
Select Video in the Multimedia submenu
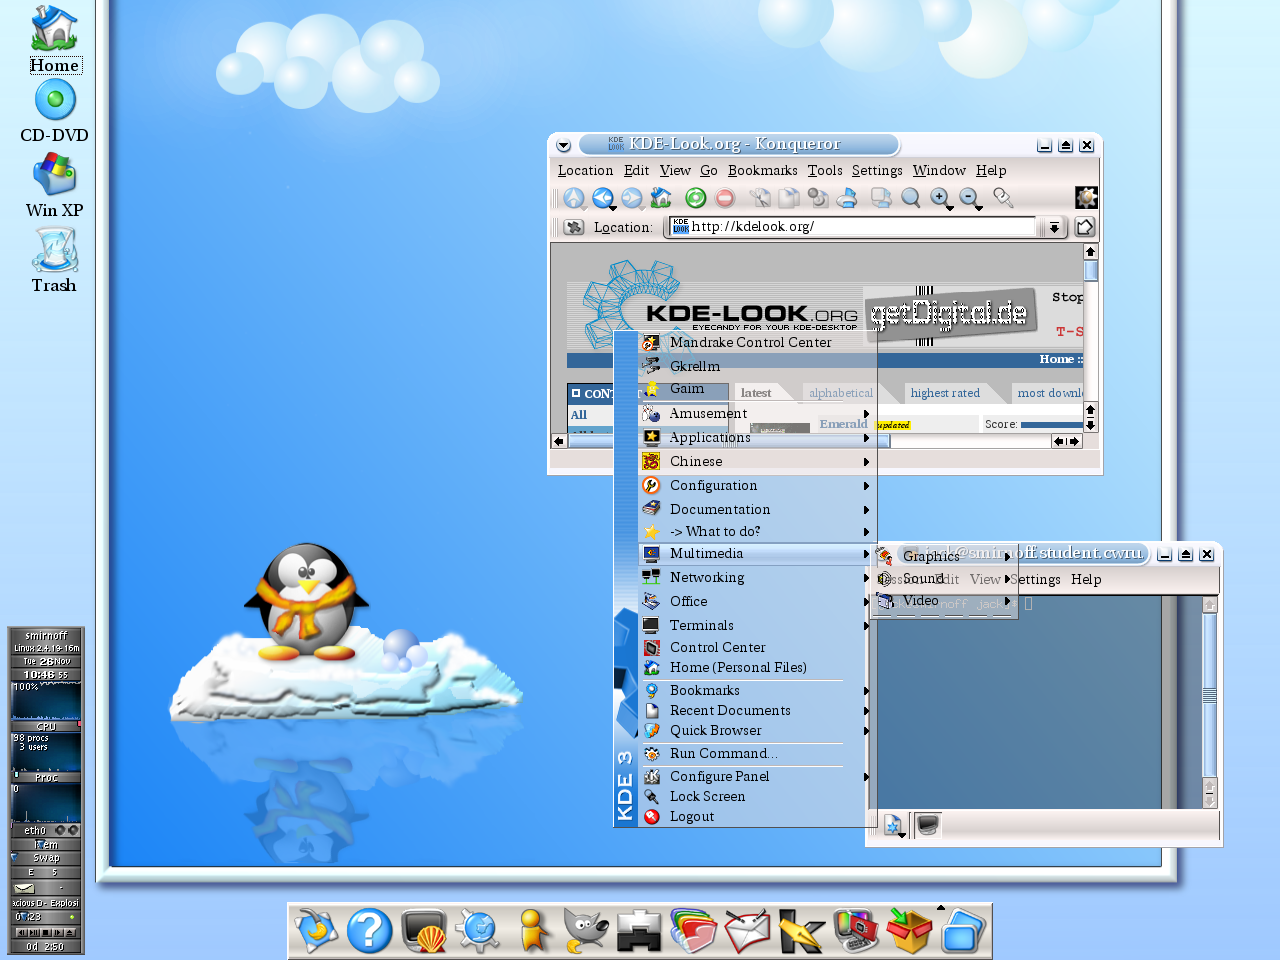[945, 601]
